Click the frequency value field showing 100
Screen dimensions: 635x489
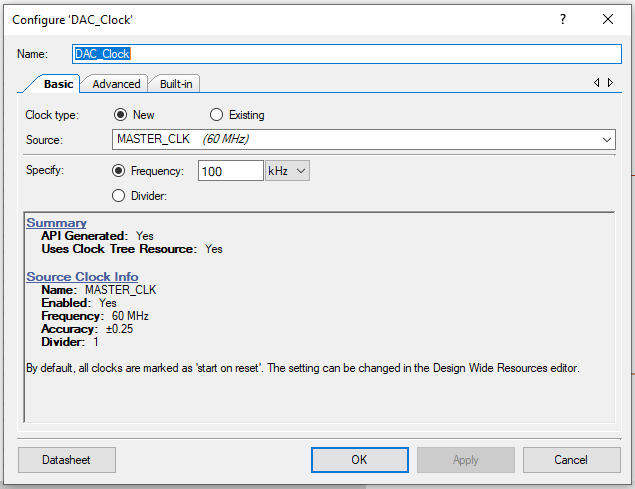point(230,171)
